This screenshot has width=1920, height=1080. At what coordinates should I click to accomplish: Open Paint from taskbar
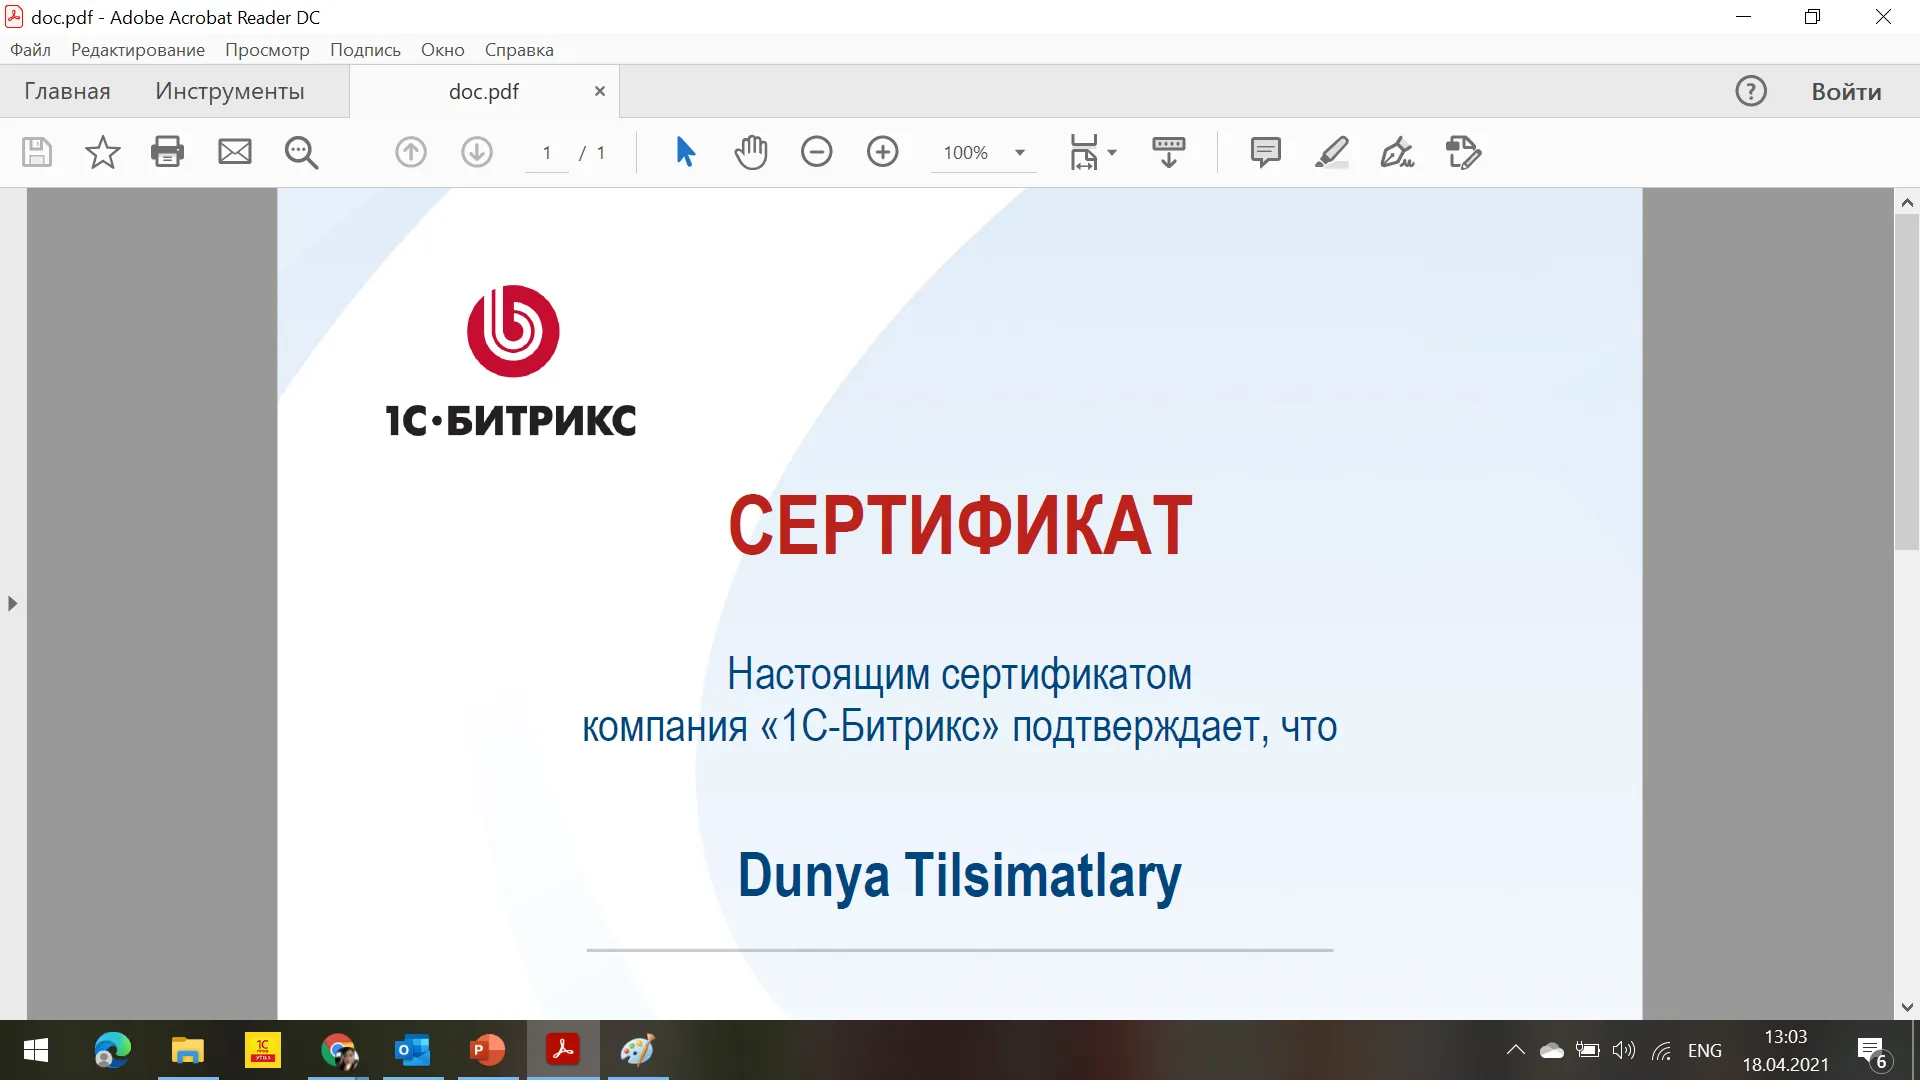tap(637, 1050)
